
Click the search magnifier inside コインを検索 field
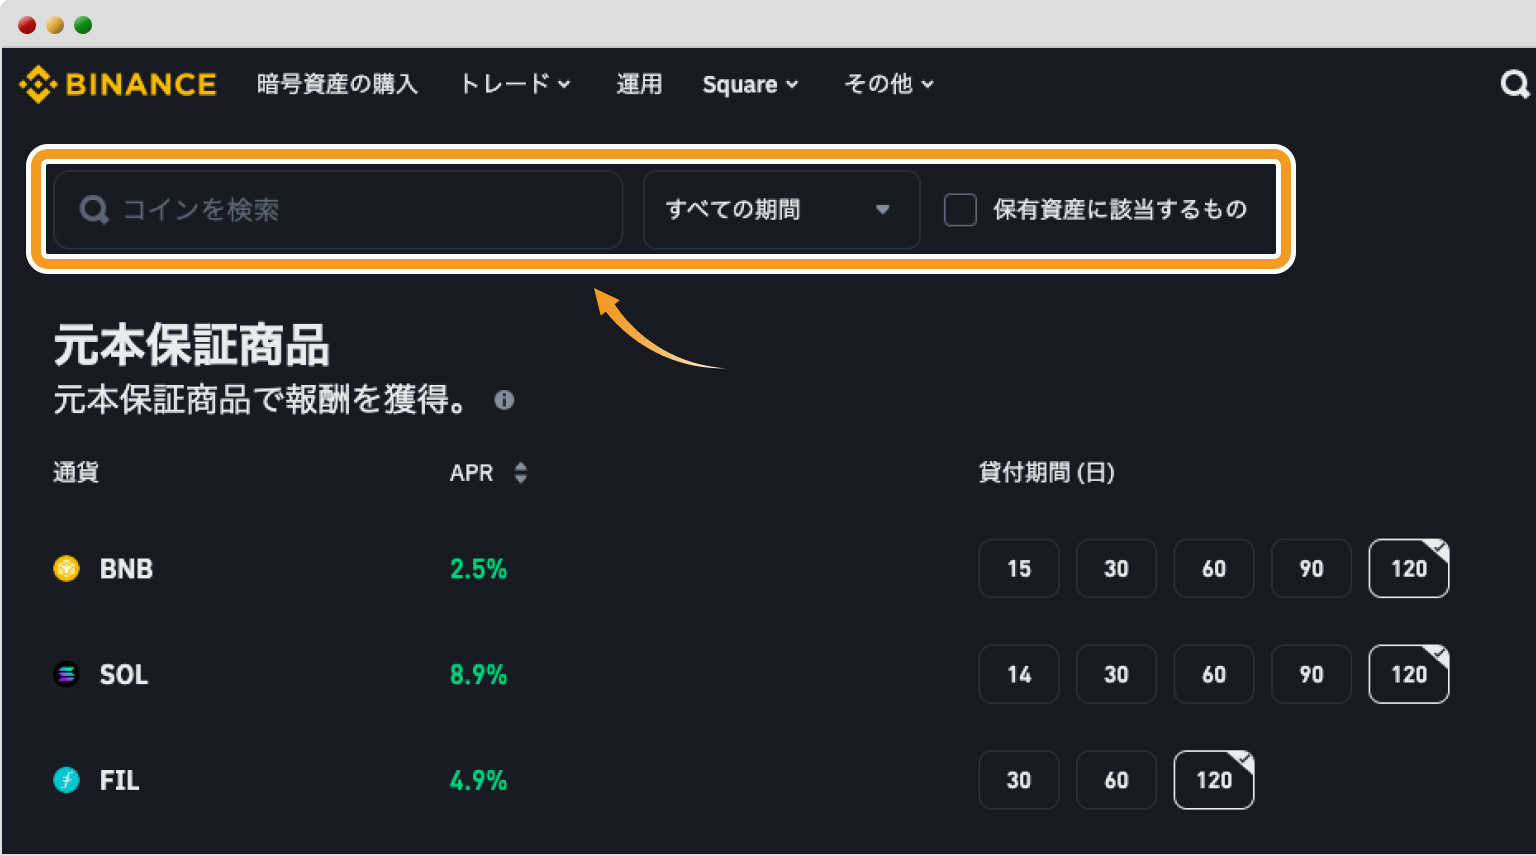pos(93,209)
